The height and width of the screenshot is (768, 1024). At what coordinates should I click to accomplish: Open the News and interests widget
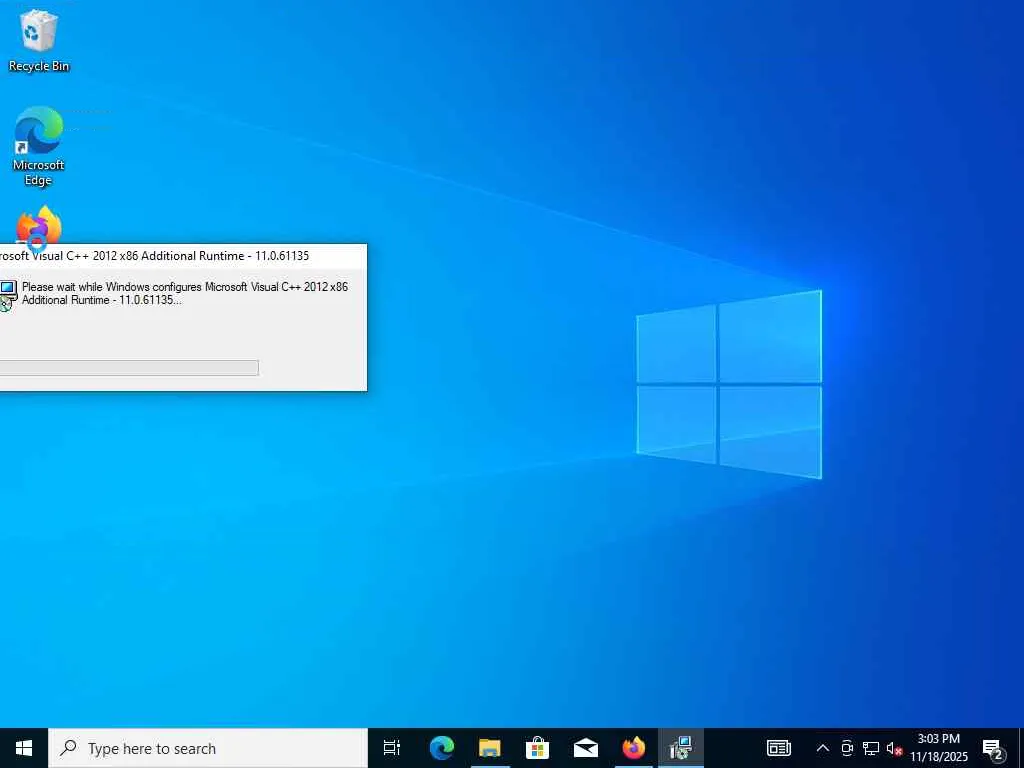(778, 748)
